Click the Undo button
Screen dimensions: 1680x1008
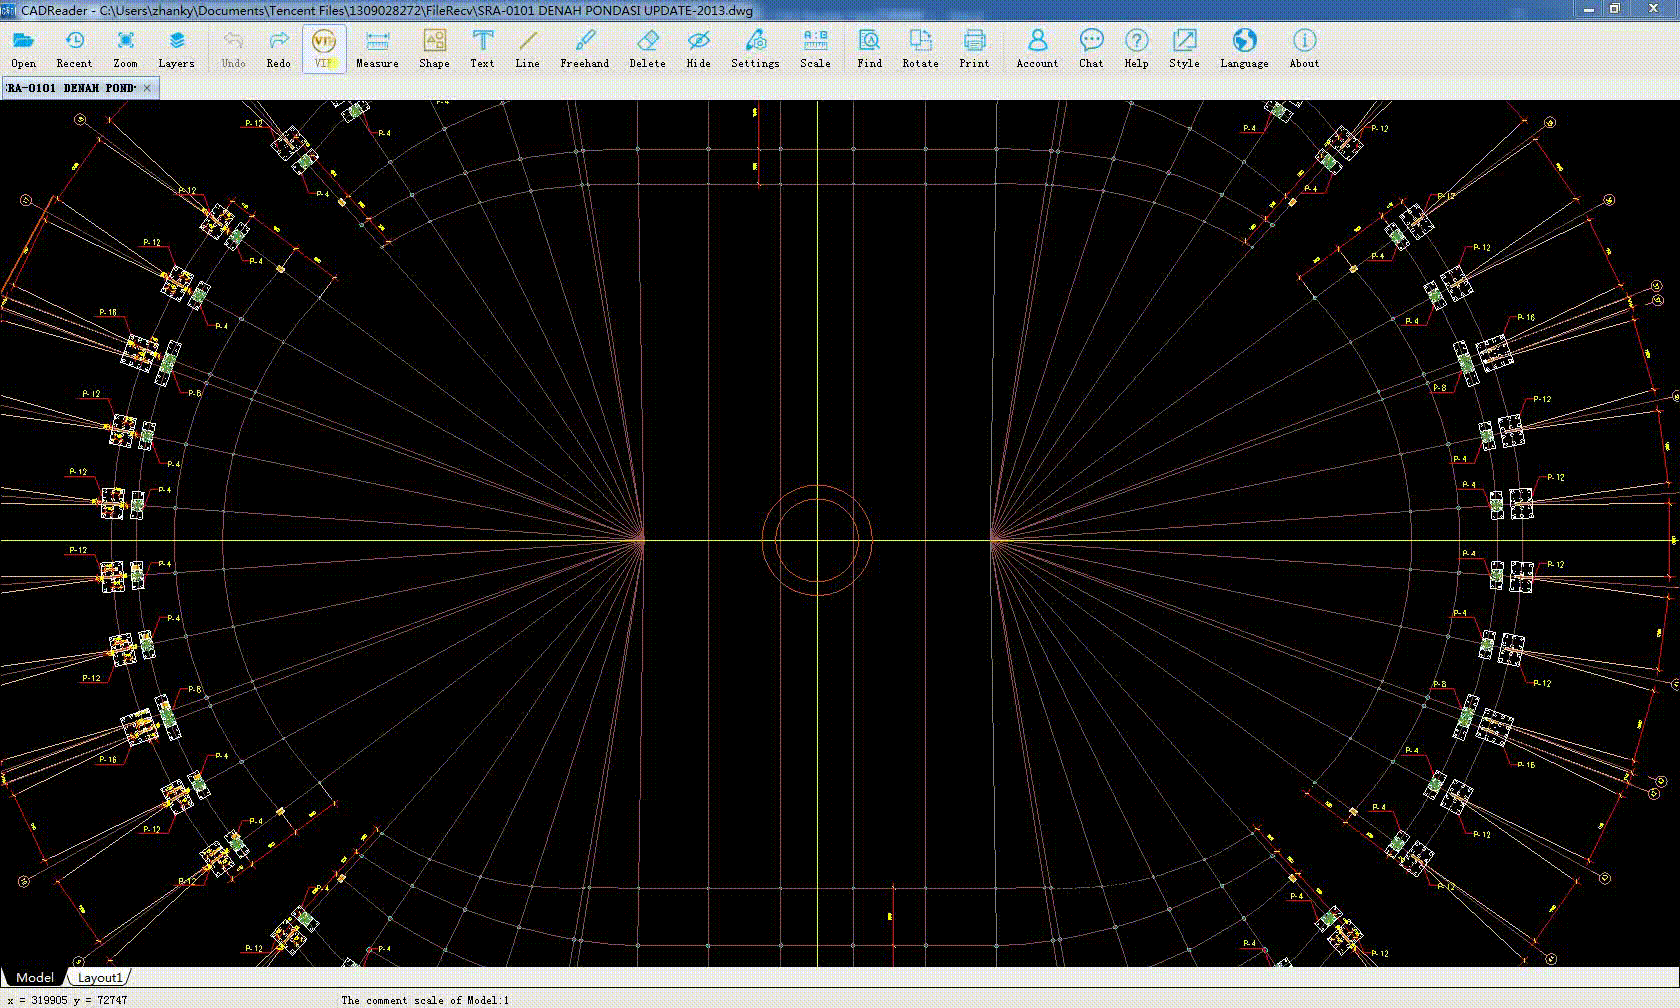click(232, 47)
